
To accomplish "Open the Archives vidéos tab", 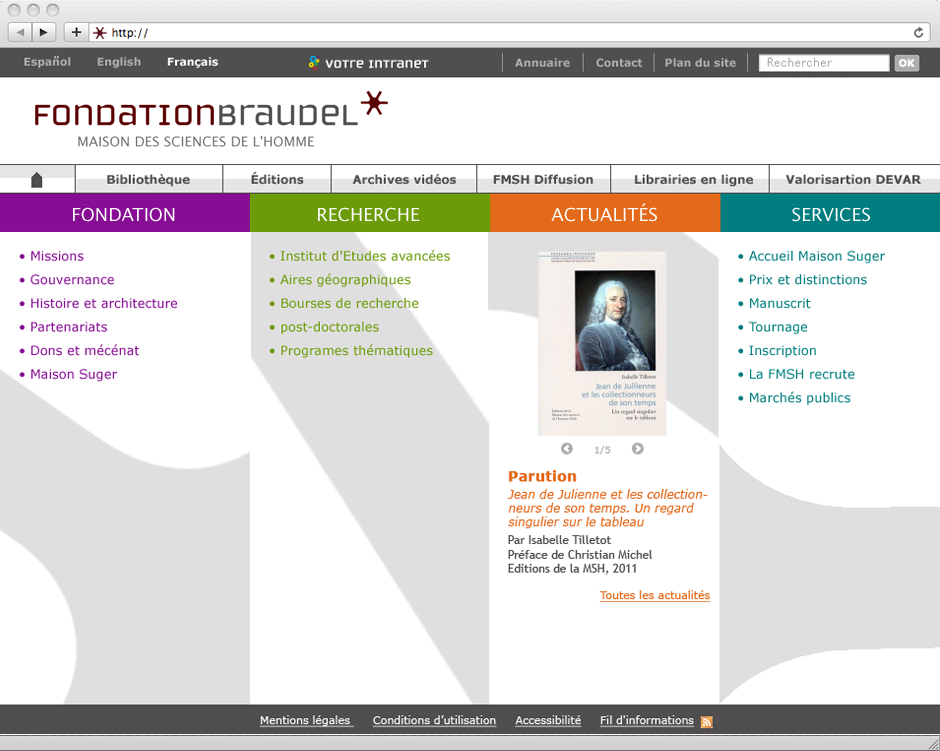I will [404, 179].
